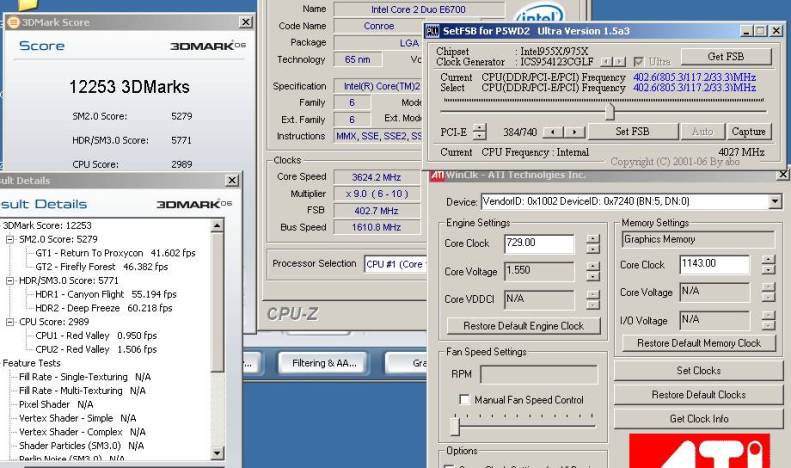Decrease Memory Core Clock with down arrow
This screenshot has width=791, height=468.
(768, 269)
